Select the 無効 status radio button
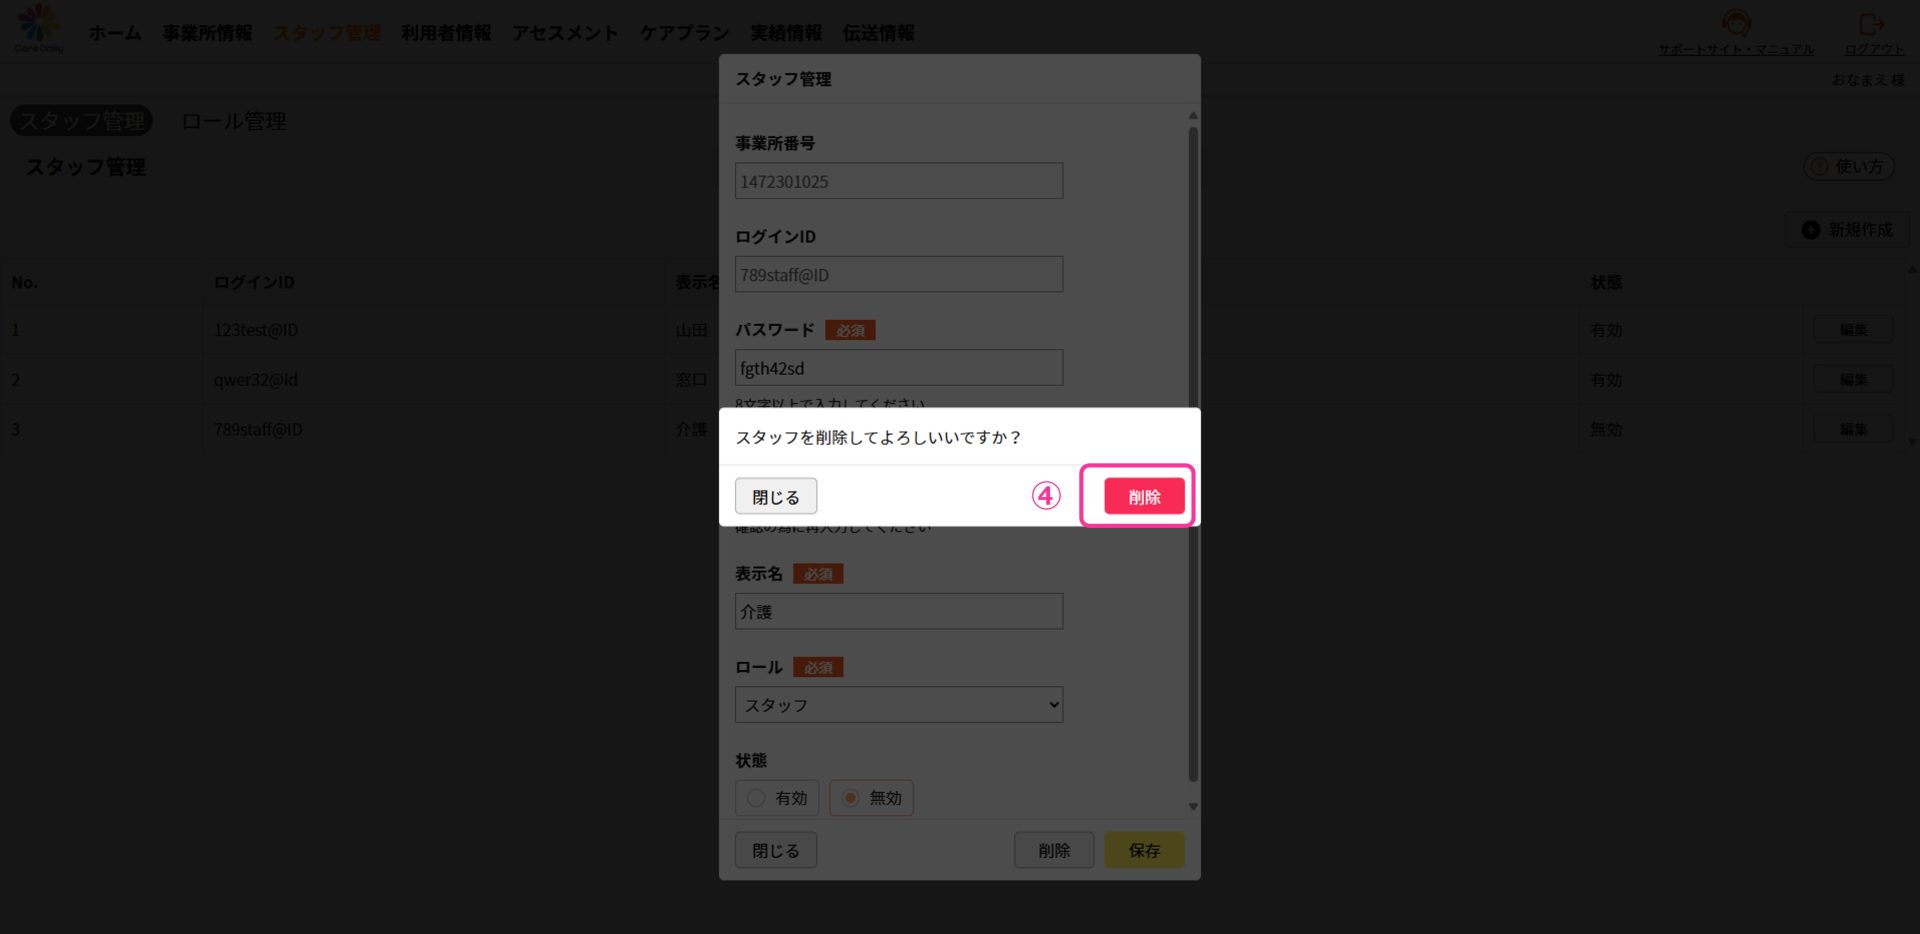This screenshot has width=1920, height=934. [x=850, y=798]
